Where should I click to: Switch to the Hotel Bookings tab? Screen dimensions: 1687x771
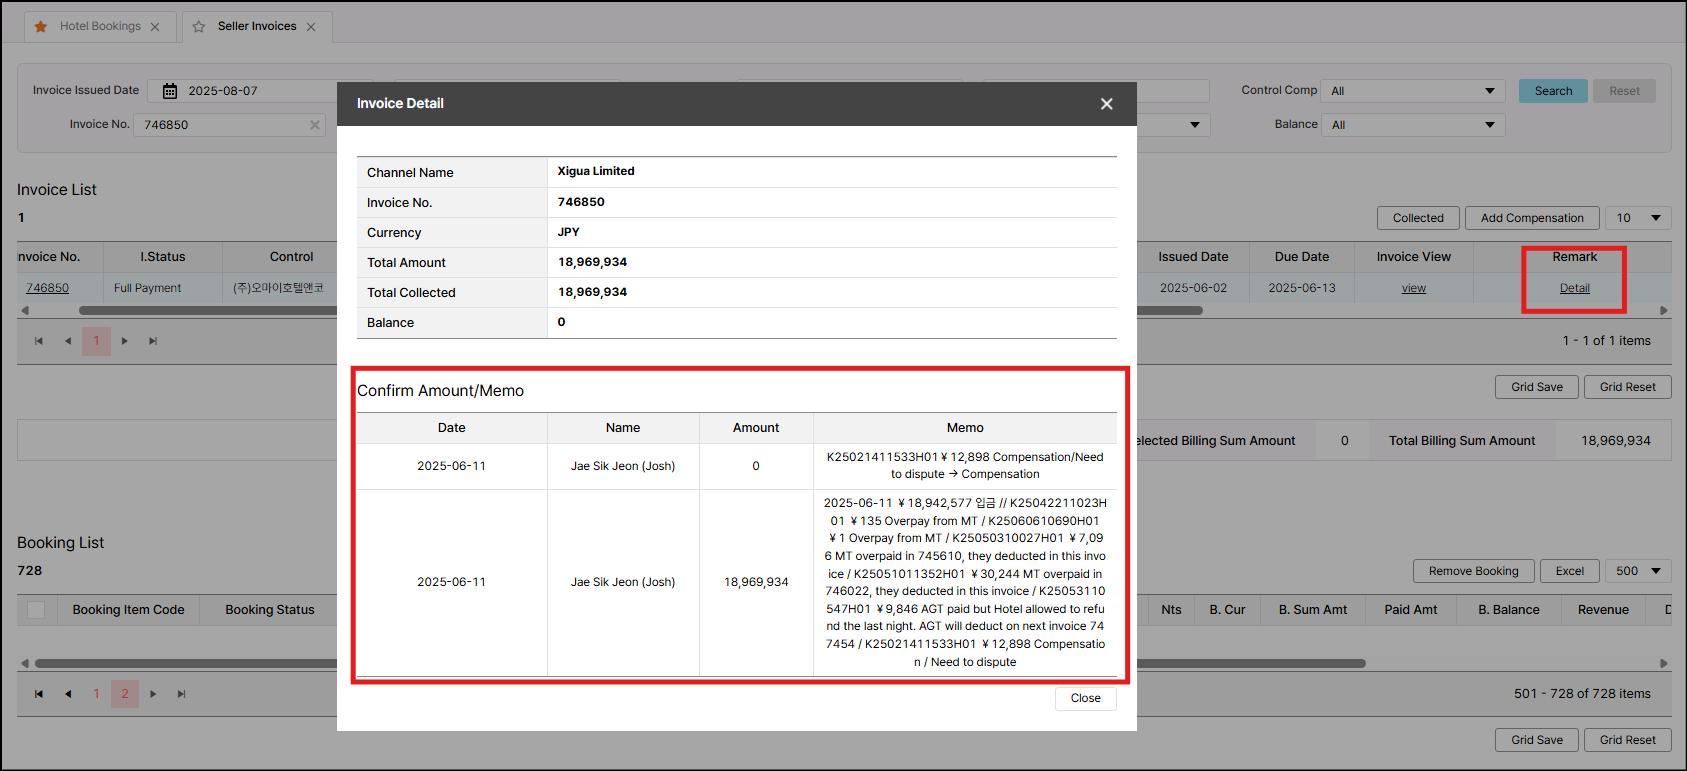click(x=100, y=26)
